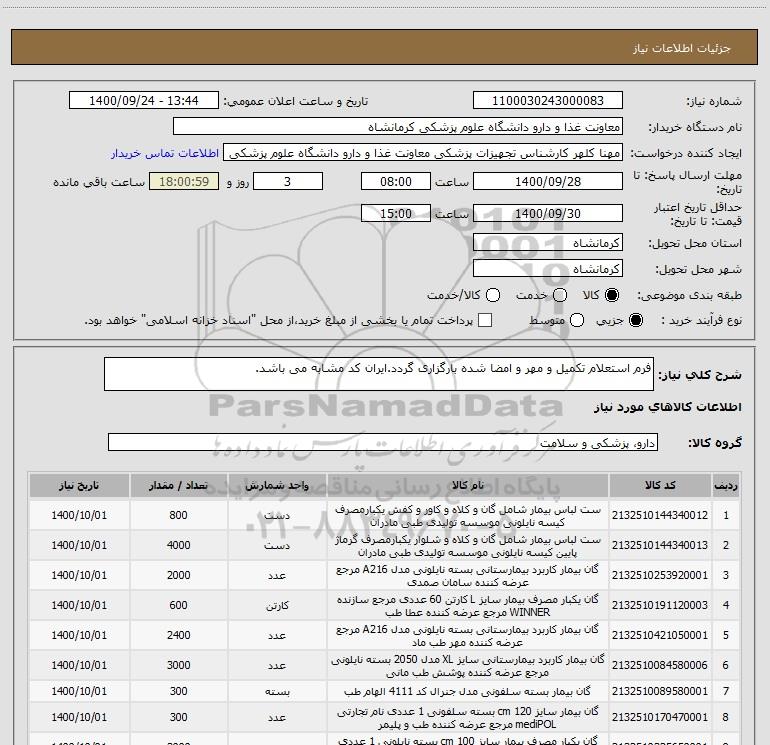
Task: Click the واحد شمارش column header
Action: point(277,485)
